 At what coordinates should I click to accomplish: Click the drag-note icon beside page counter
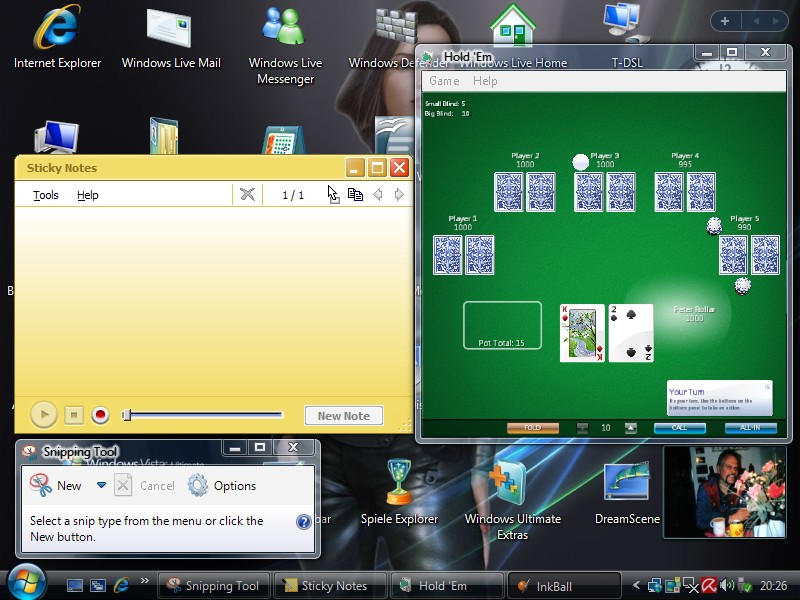333,194
